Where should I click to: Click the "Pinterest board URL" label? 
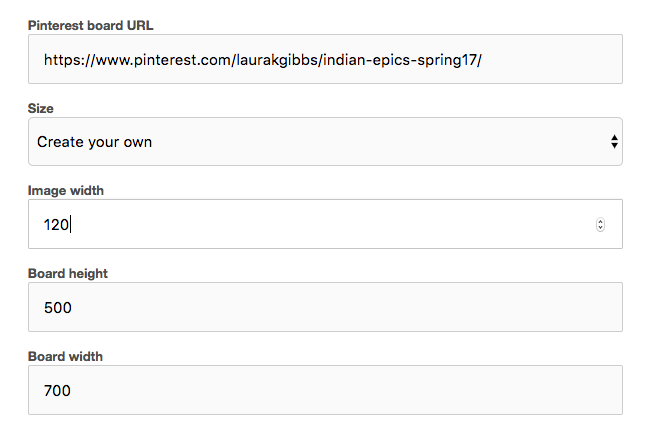point(91,24)
